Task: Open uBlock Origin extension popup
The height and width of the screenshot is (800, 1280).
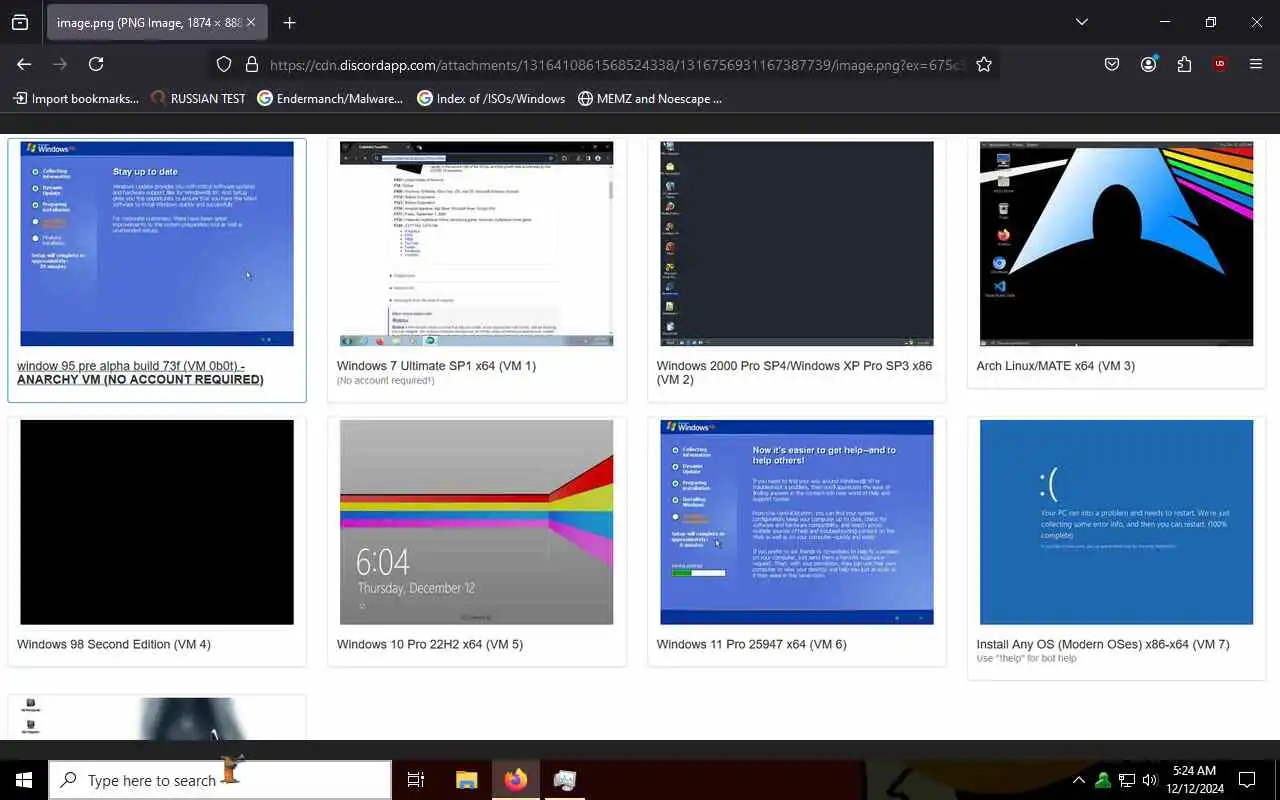Action: [1220, 64]
